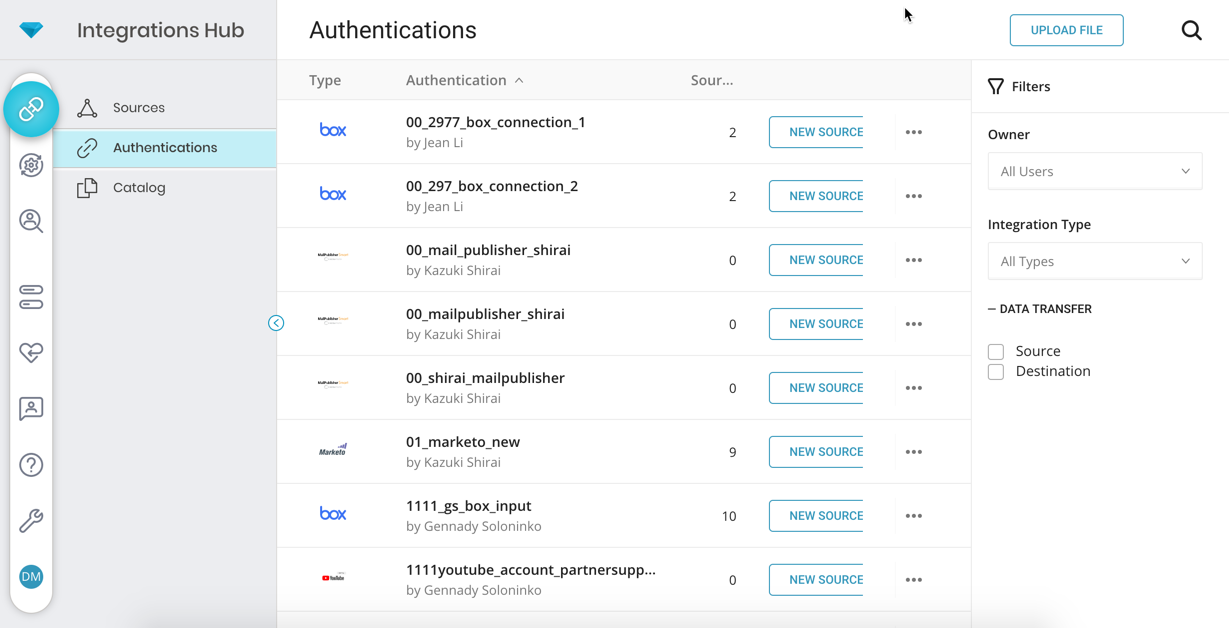Enable the Source data transfer checkbox
Screen dimensions: 1229x628
tap(996, 352)
